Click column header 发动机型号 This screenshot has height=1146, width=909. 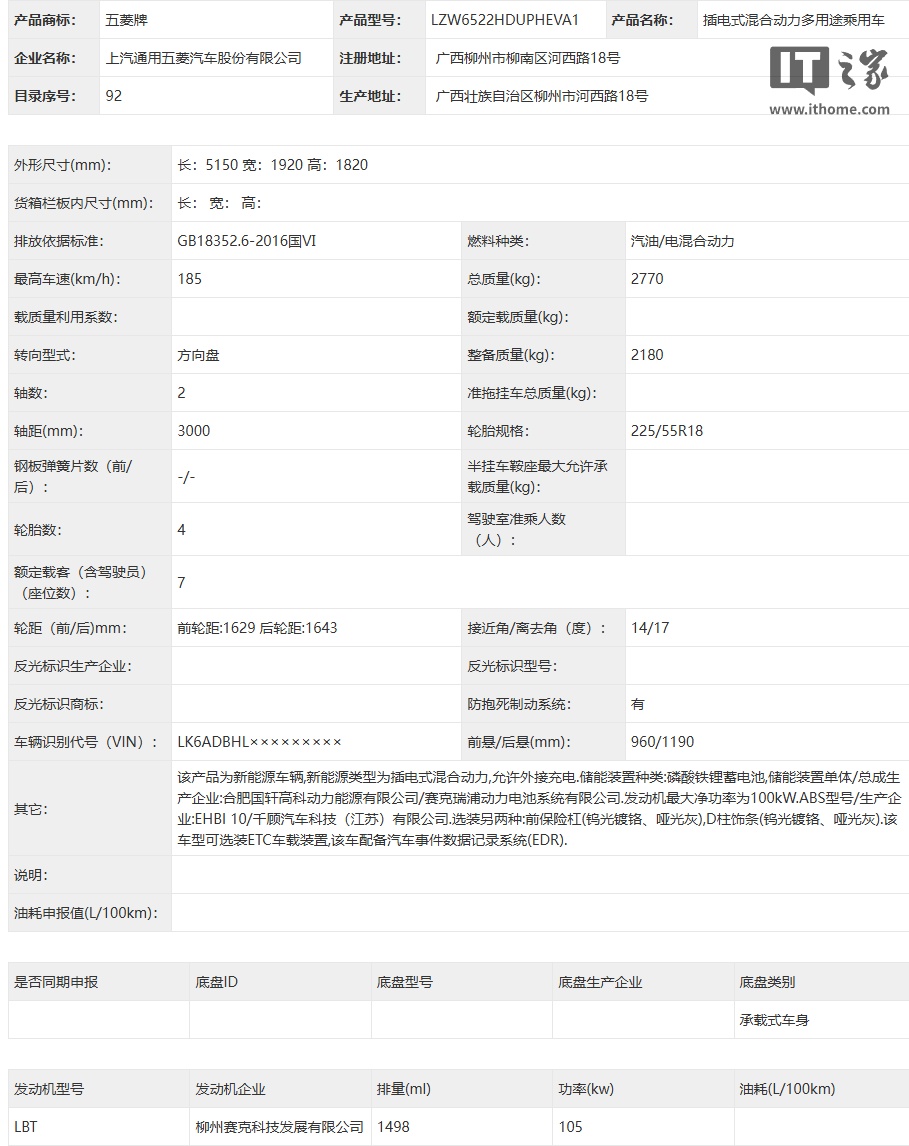tap(49, 1088)
